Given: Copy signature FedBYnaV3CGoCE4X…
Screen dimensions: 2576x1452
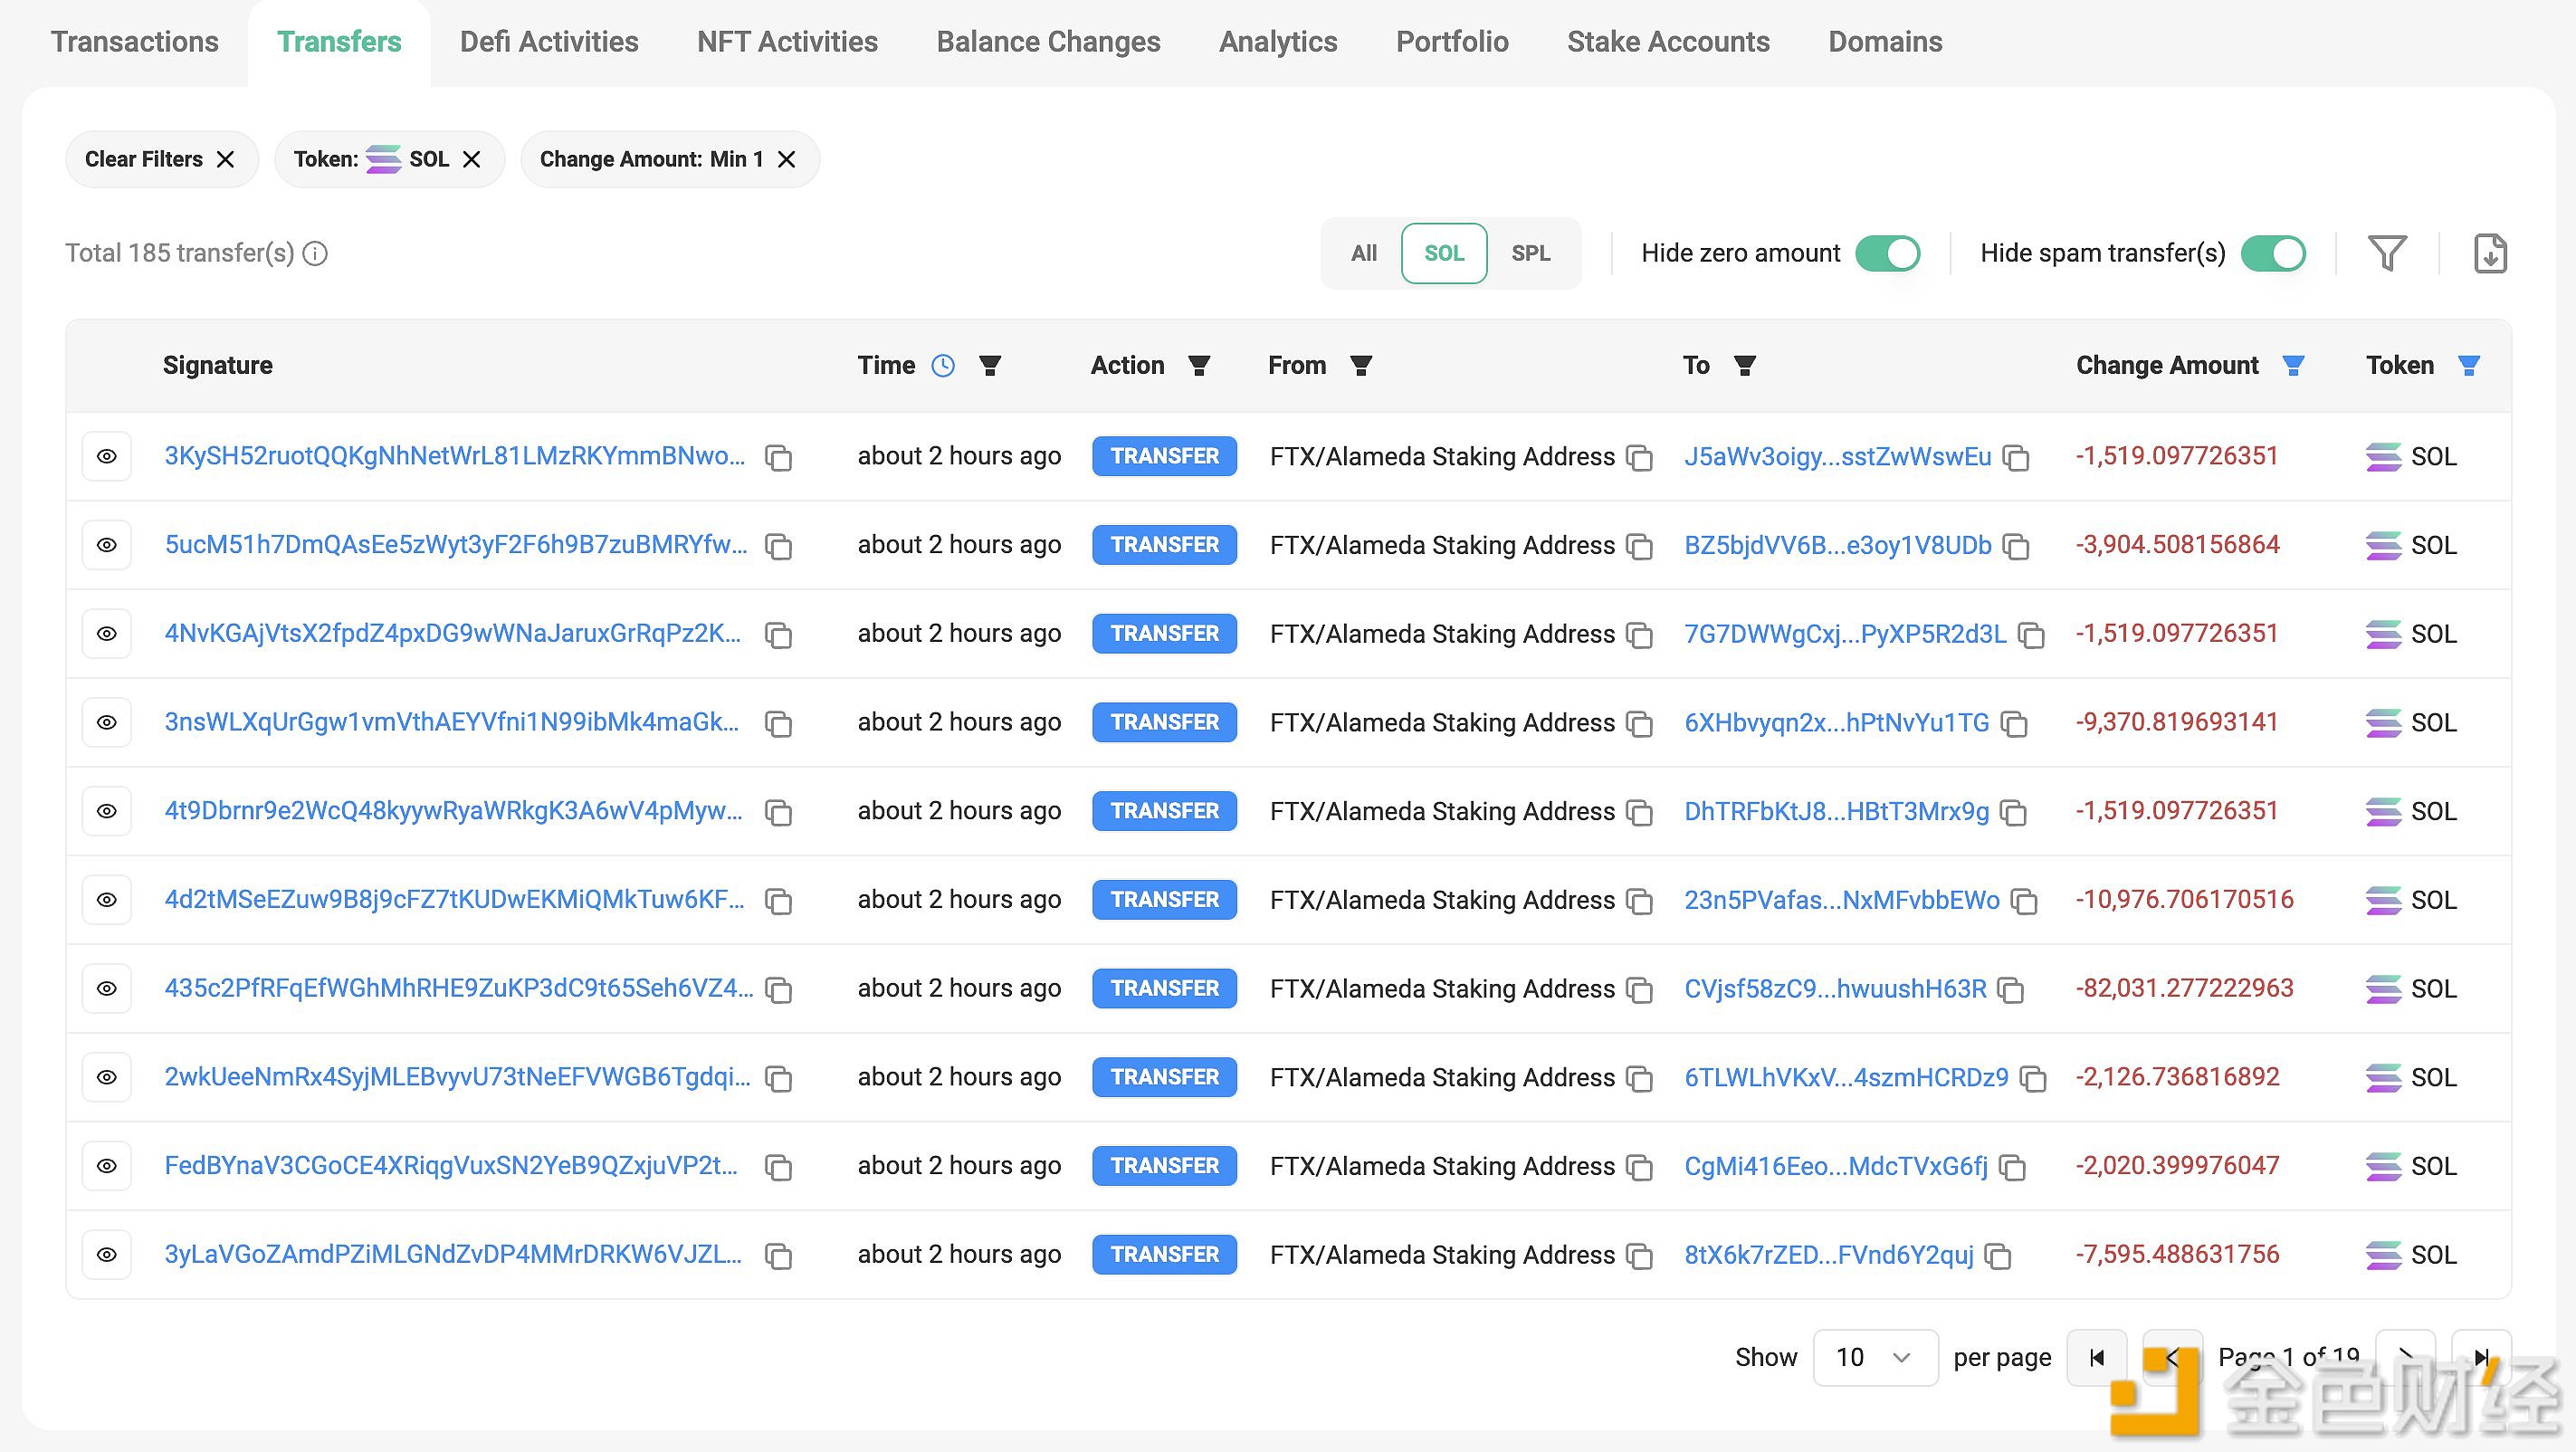Looking at the screenshot, I should click(x=778, y=1167).
